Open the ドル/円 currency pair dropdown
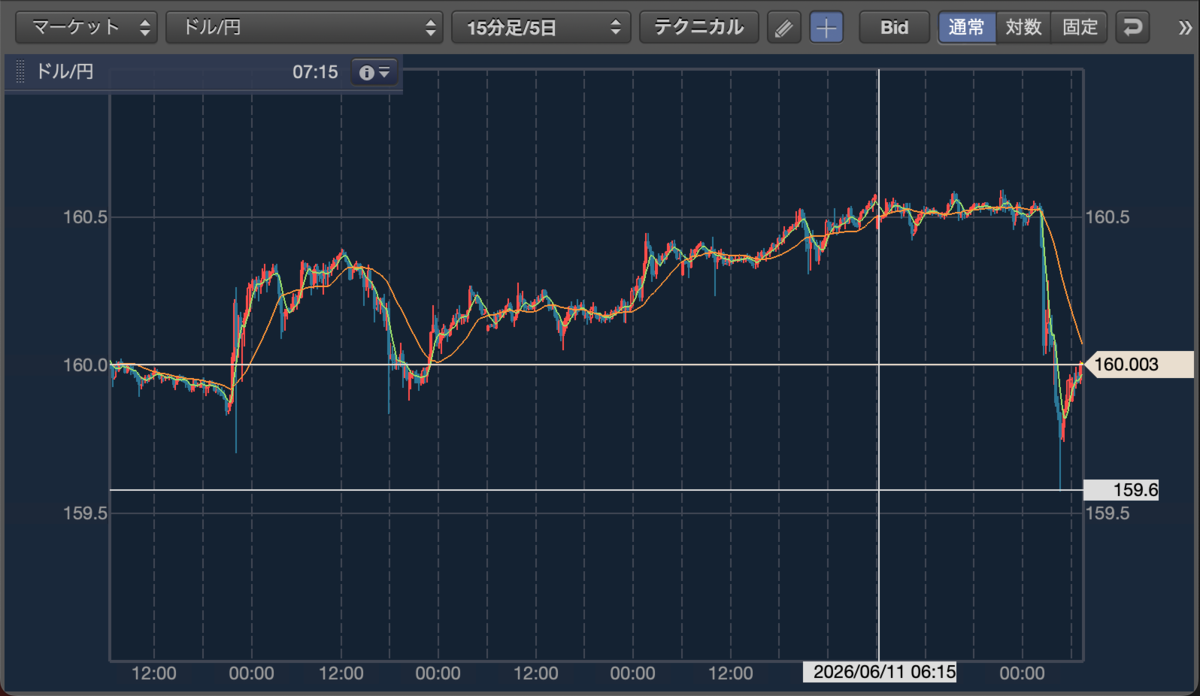 click(304, 27)
